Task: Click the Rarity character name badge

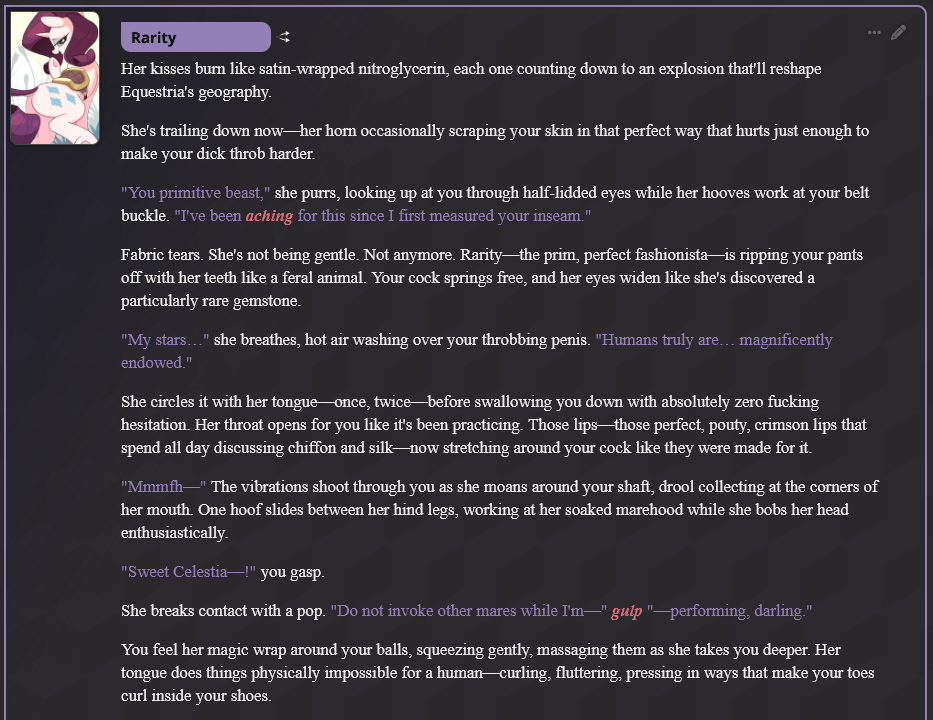Action: coord(196,37)
